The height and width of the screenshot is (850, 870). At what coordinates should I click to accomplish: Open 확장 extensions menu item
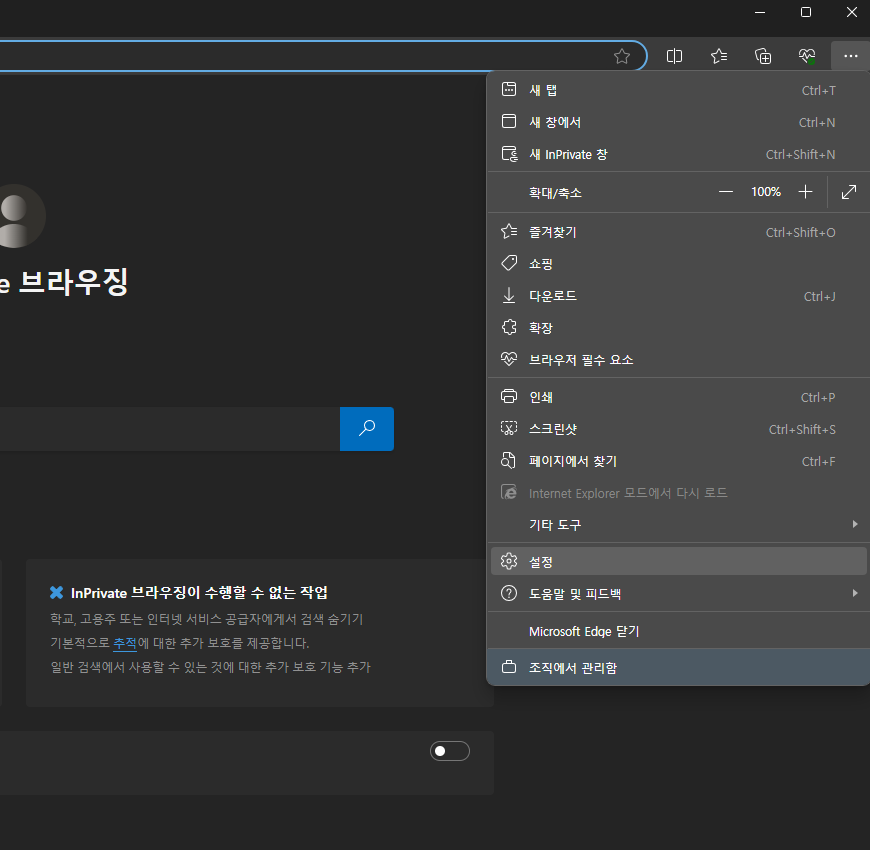click(679, 327)
